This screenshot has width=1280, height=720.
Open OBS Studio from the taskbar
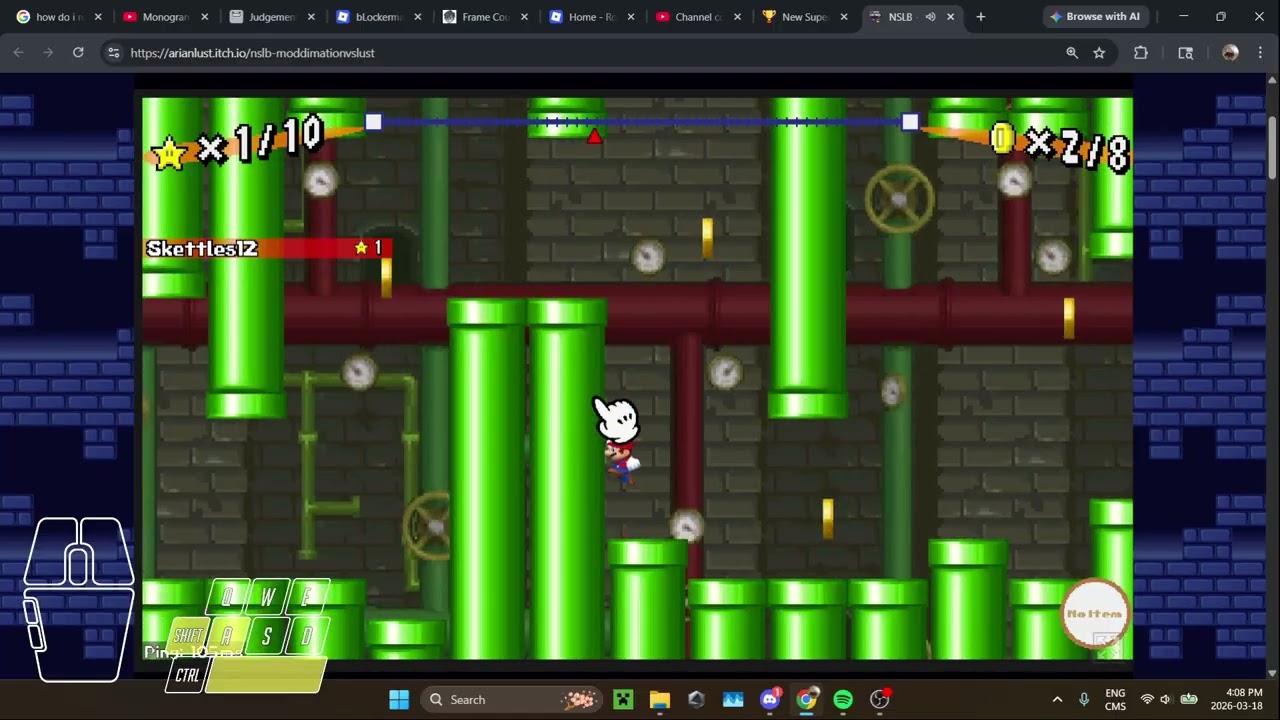point(880,699)
